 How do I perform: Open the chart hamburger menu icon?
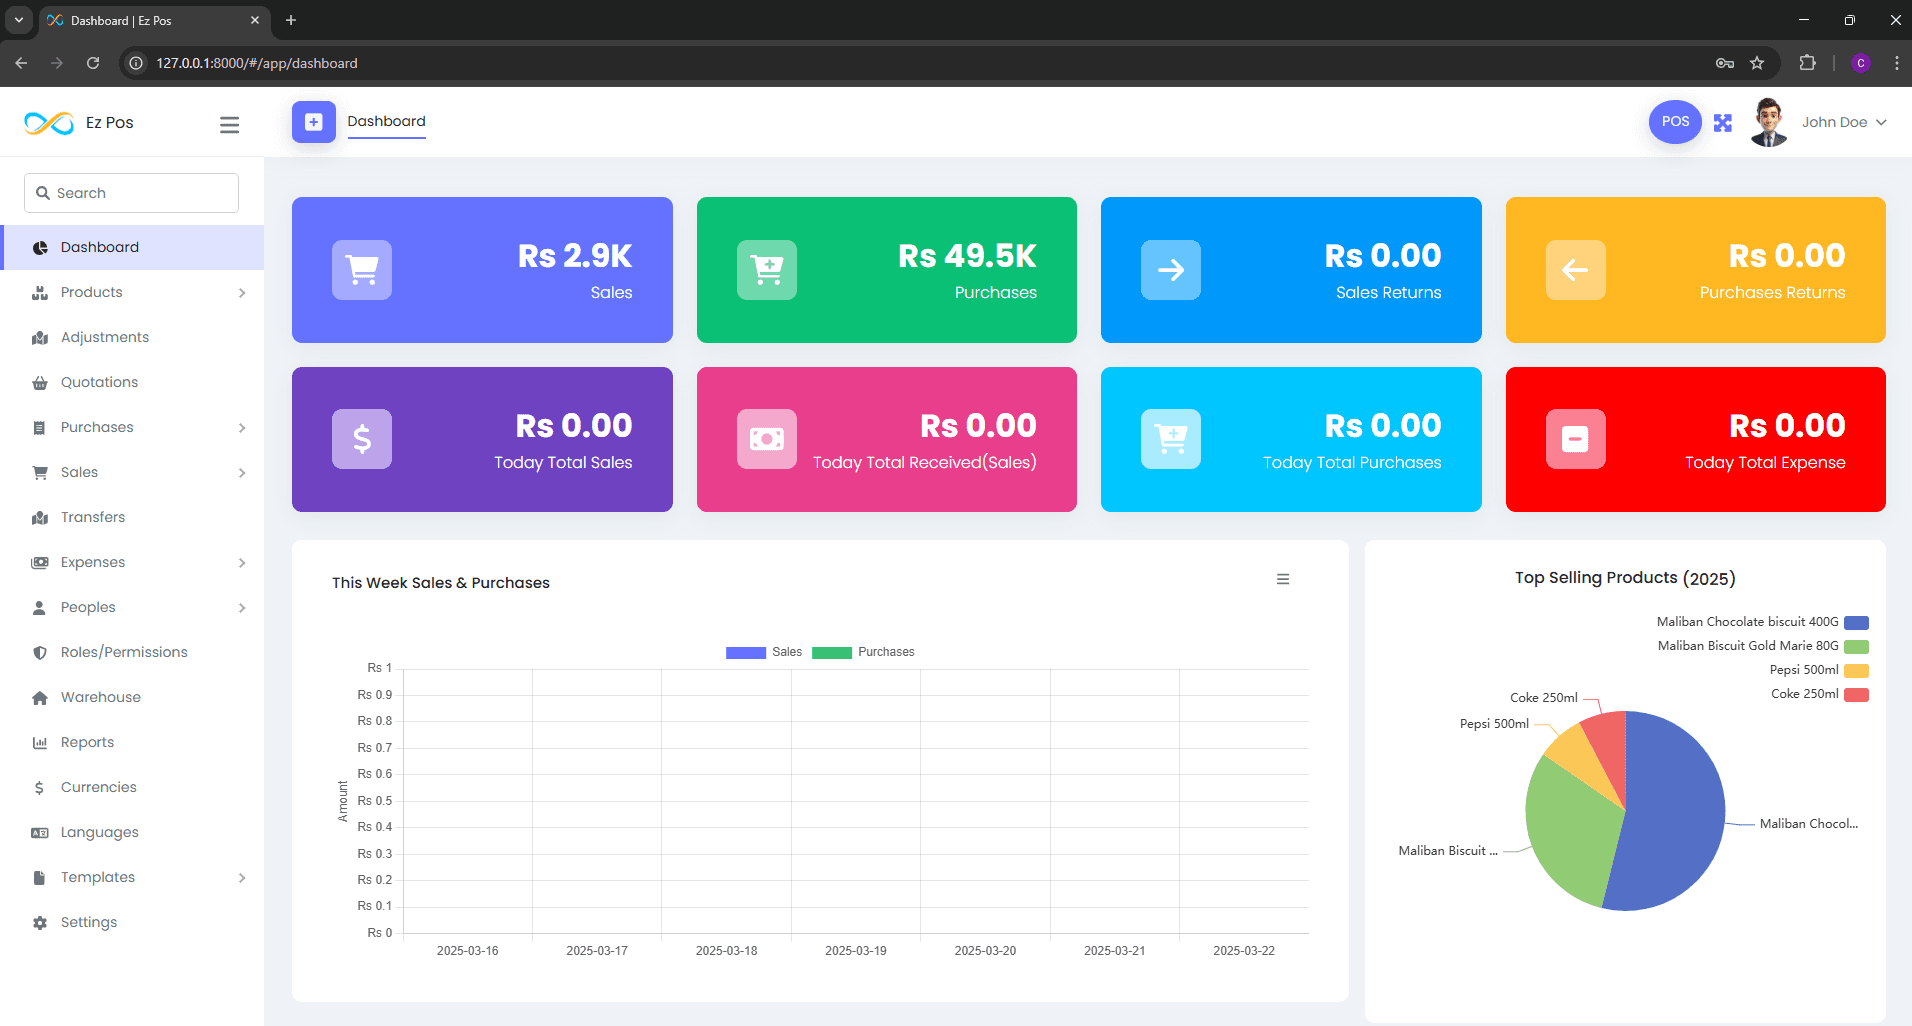tap(1283, 579)
